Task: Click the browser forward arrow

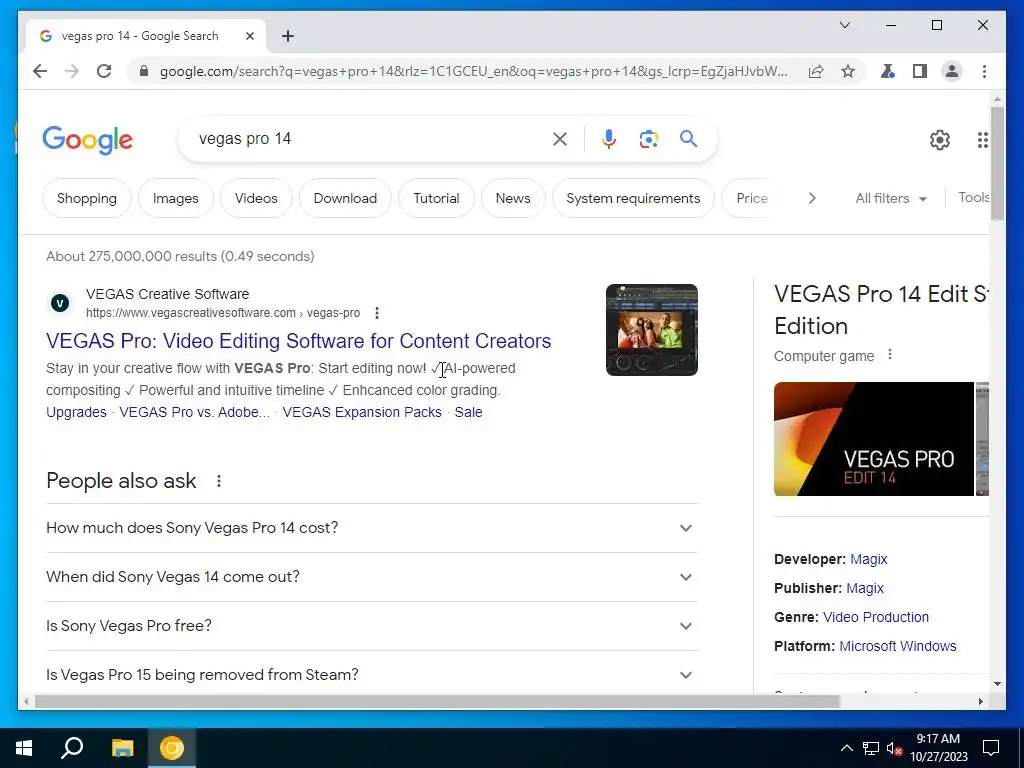Action: coord(72,71)
